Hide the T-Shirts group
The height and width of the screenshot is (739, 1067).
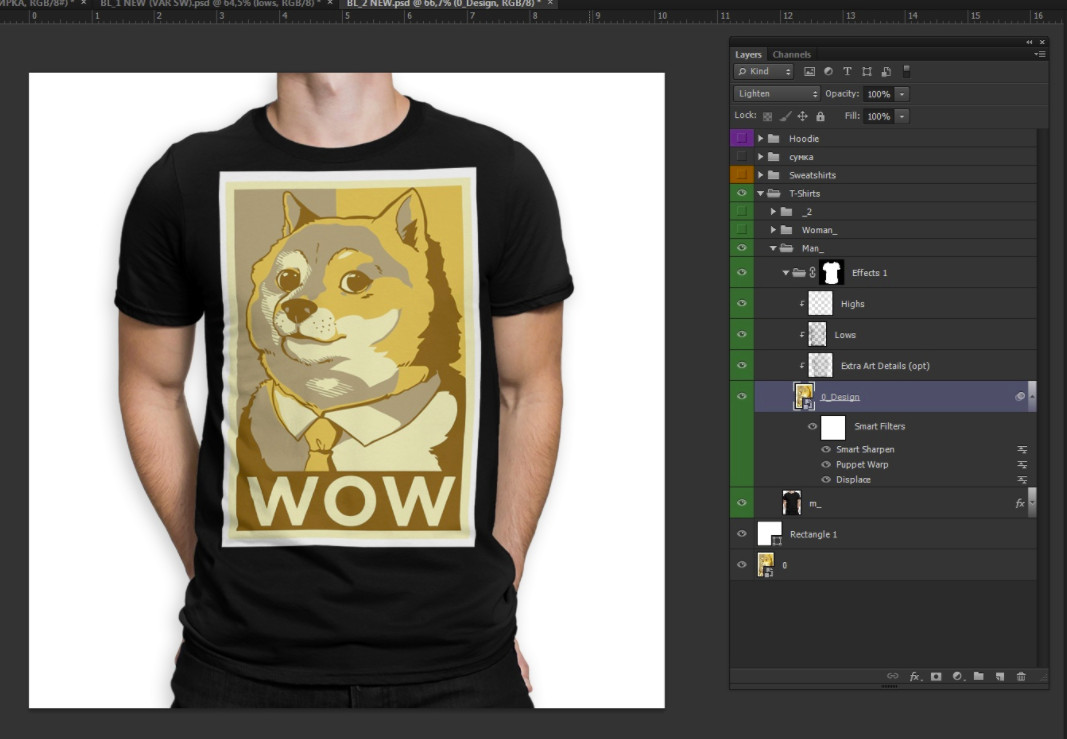point(742,193)
